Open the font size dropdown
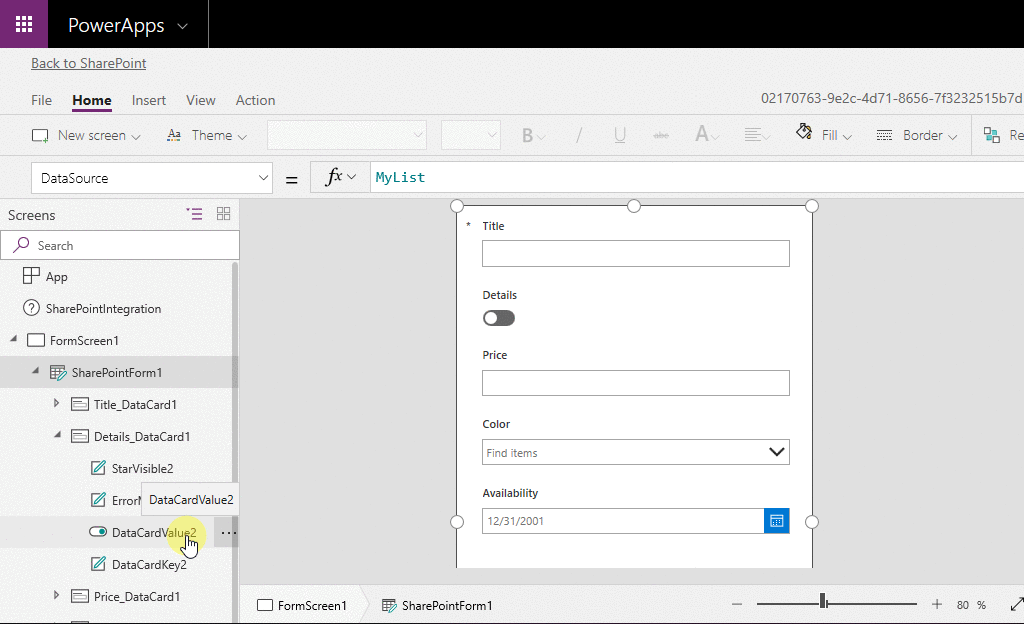Screen dimensions: 1024x624 pos(471,135)
